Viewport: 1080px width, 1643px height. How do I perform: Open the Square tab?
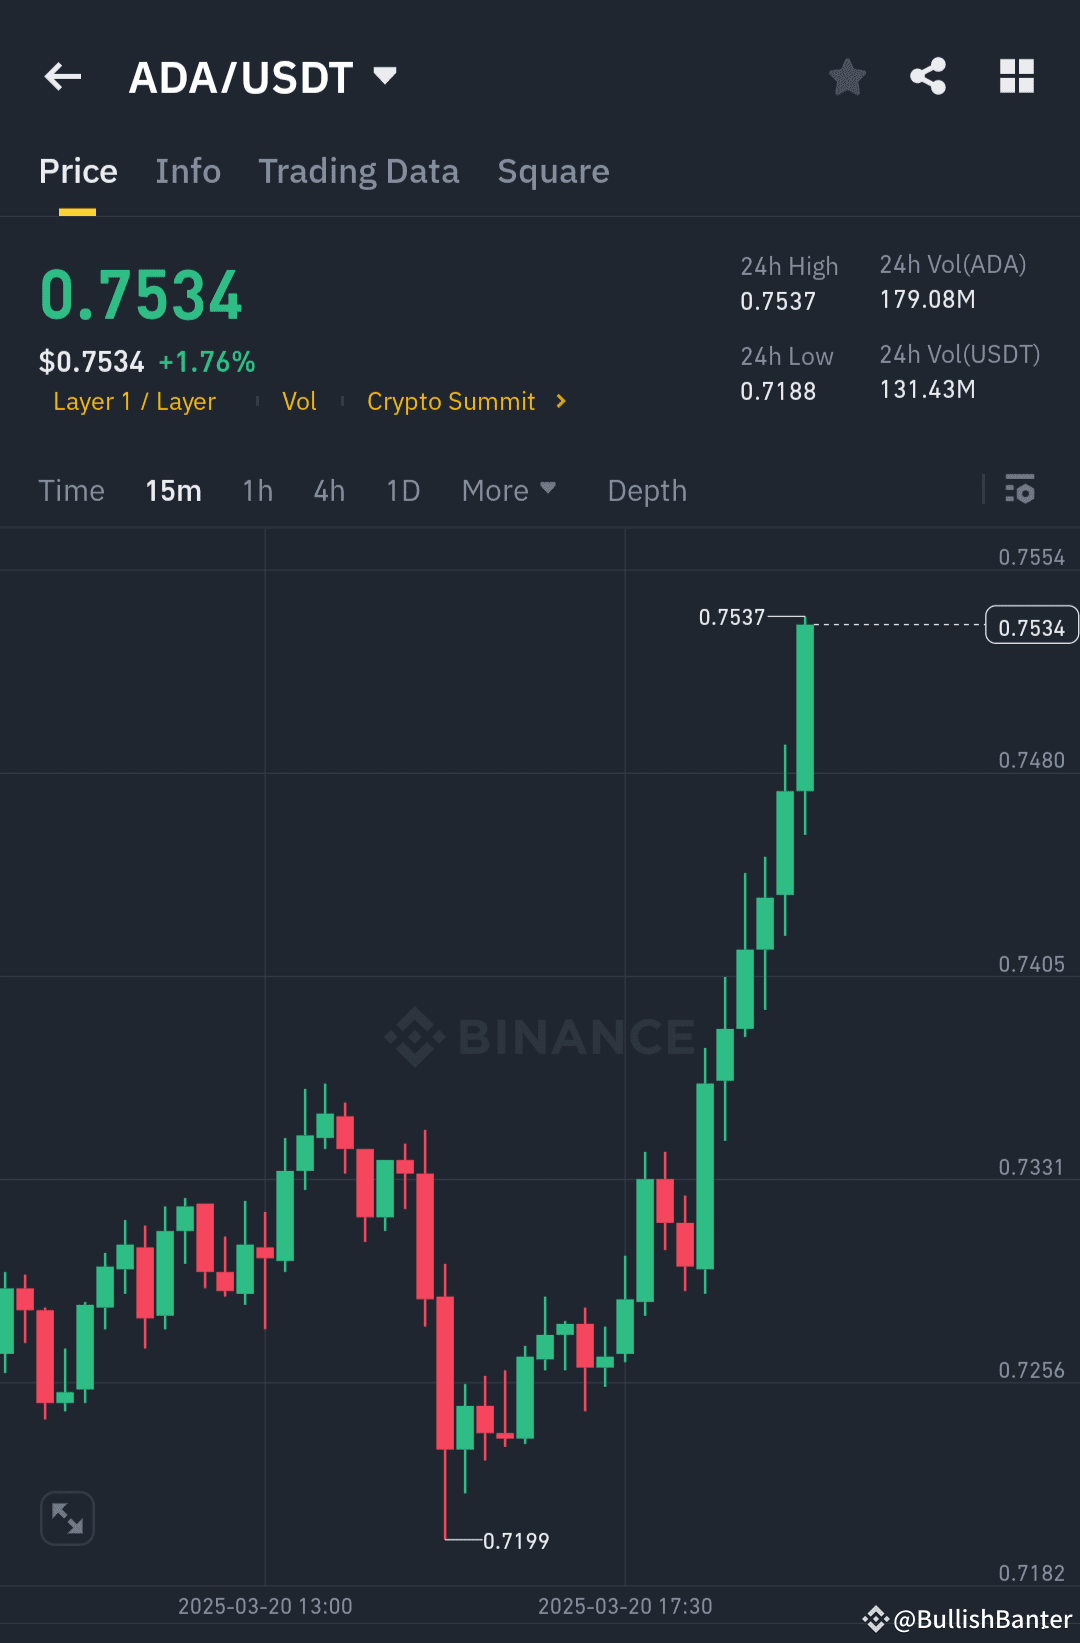553,171
